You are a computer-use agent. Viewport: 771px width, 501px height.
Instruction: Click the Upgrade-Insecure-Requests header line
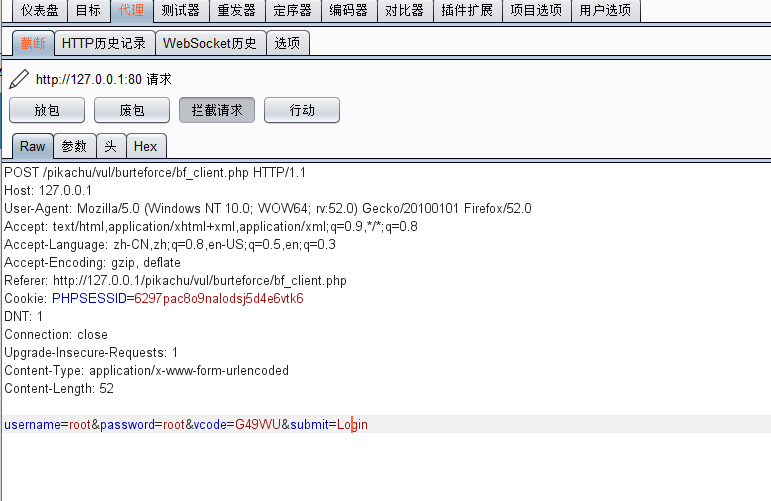(x=91, y=353)
